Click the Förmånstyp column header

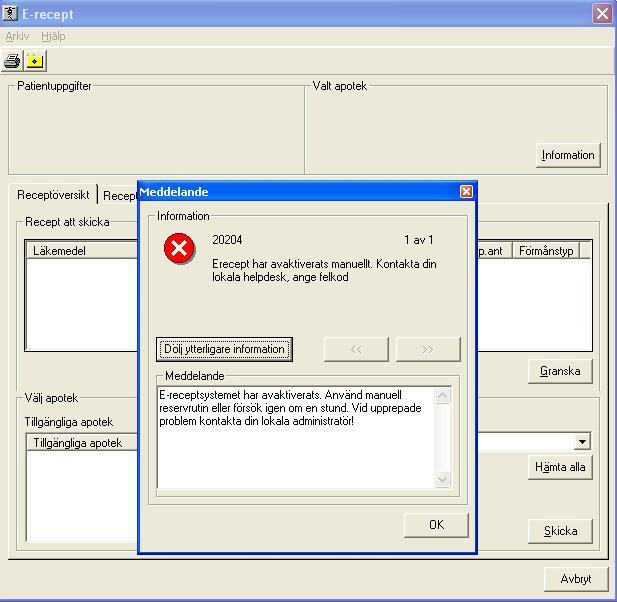(546, 251)
